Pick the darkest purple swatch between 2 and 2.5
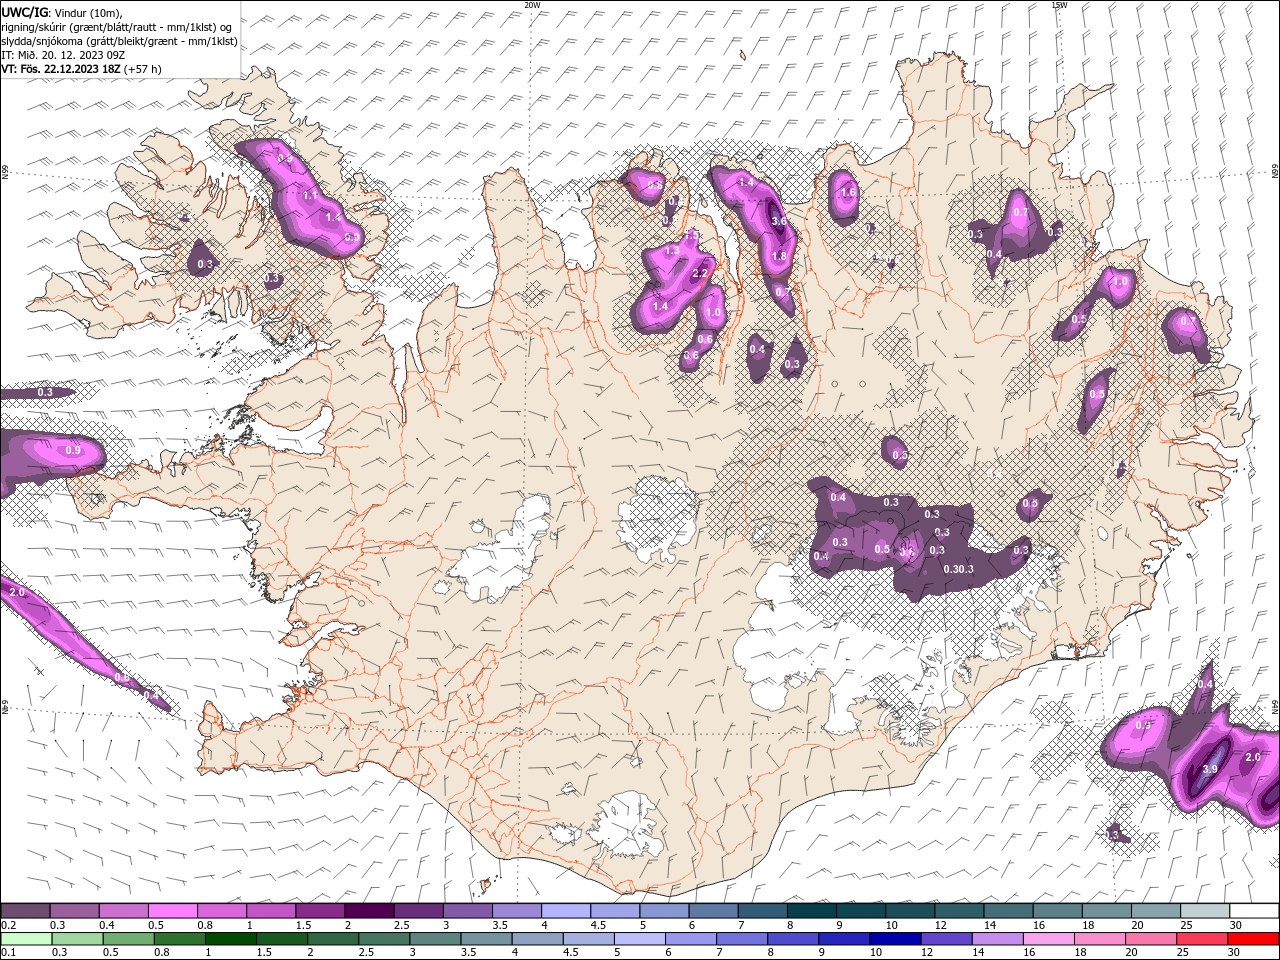 coord(370,911)
